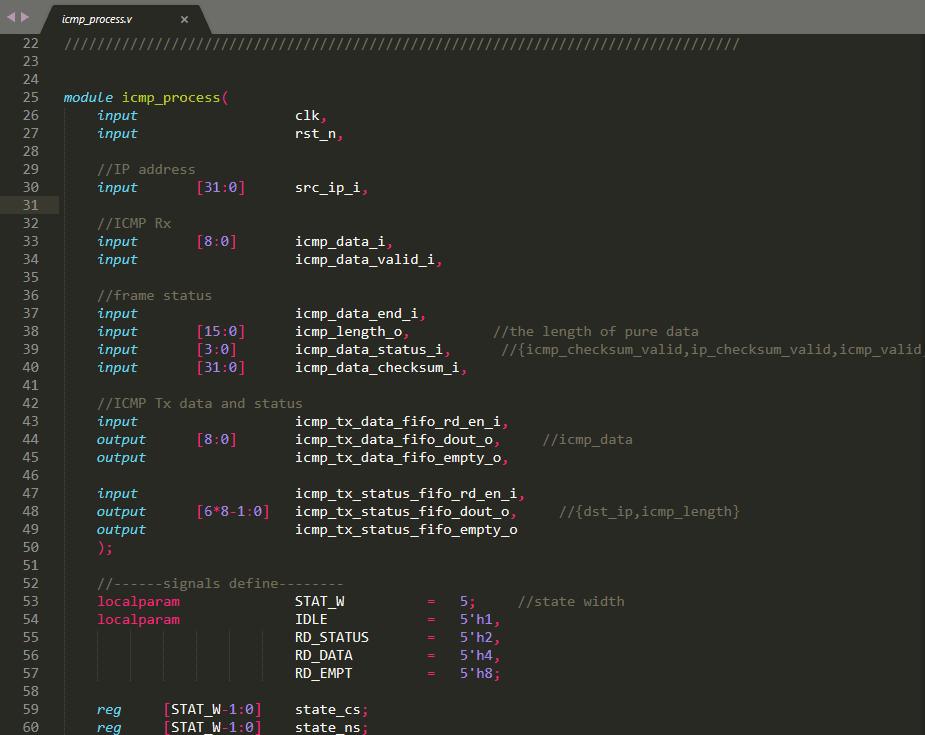Click the //state width comment
Screen dimensions: 925x735
pyautogui.click(x=571, y=601)
